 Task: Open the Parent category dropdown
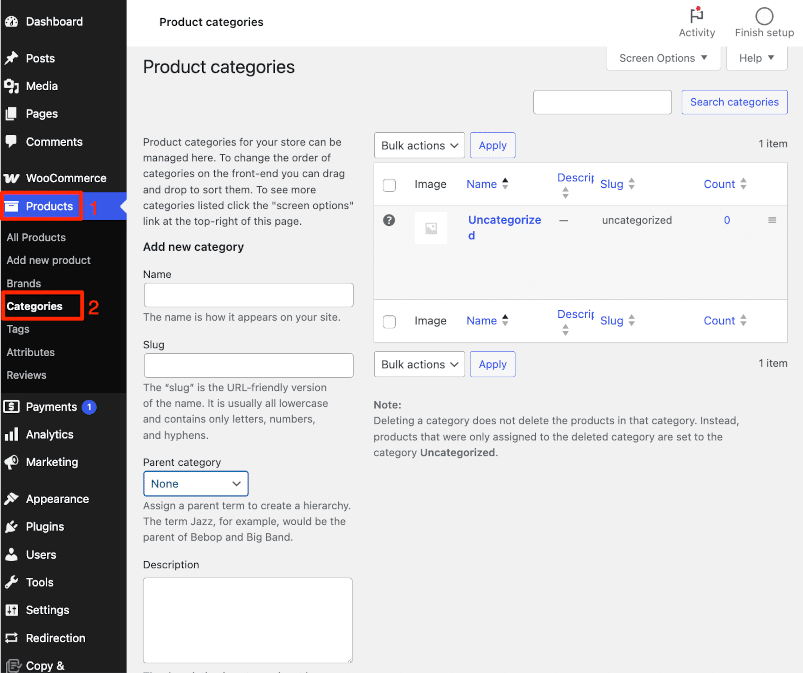click(196, 483)
